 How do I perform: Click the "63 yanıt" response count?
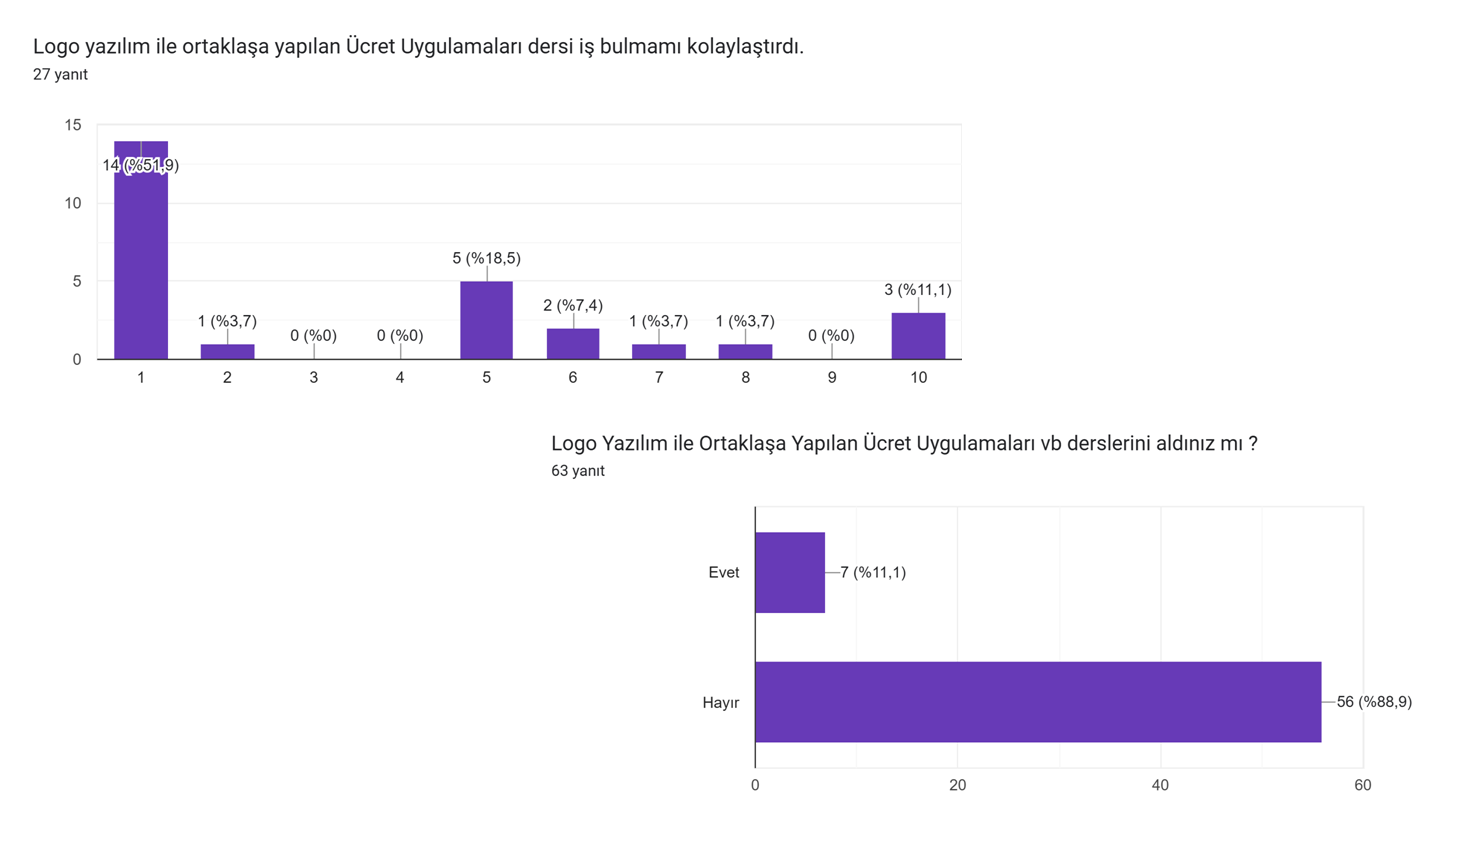click(578, 471)
